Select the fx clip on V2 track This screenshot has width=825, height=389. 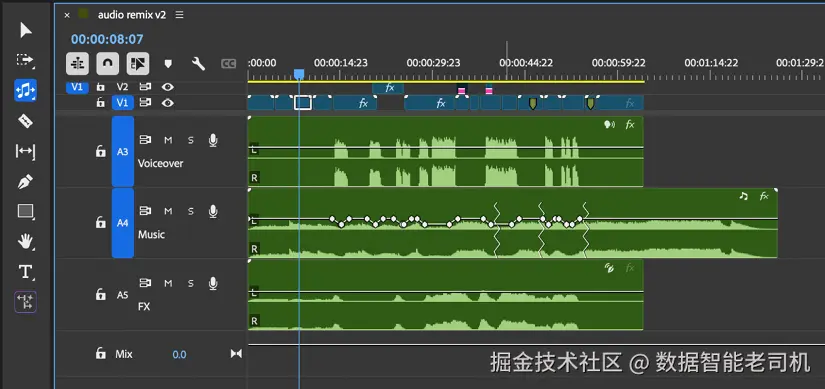click(x=388, y=88)
